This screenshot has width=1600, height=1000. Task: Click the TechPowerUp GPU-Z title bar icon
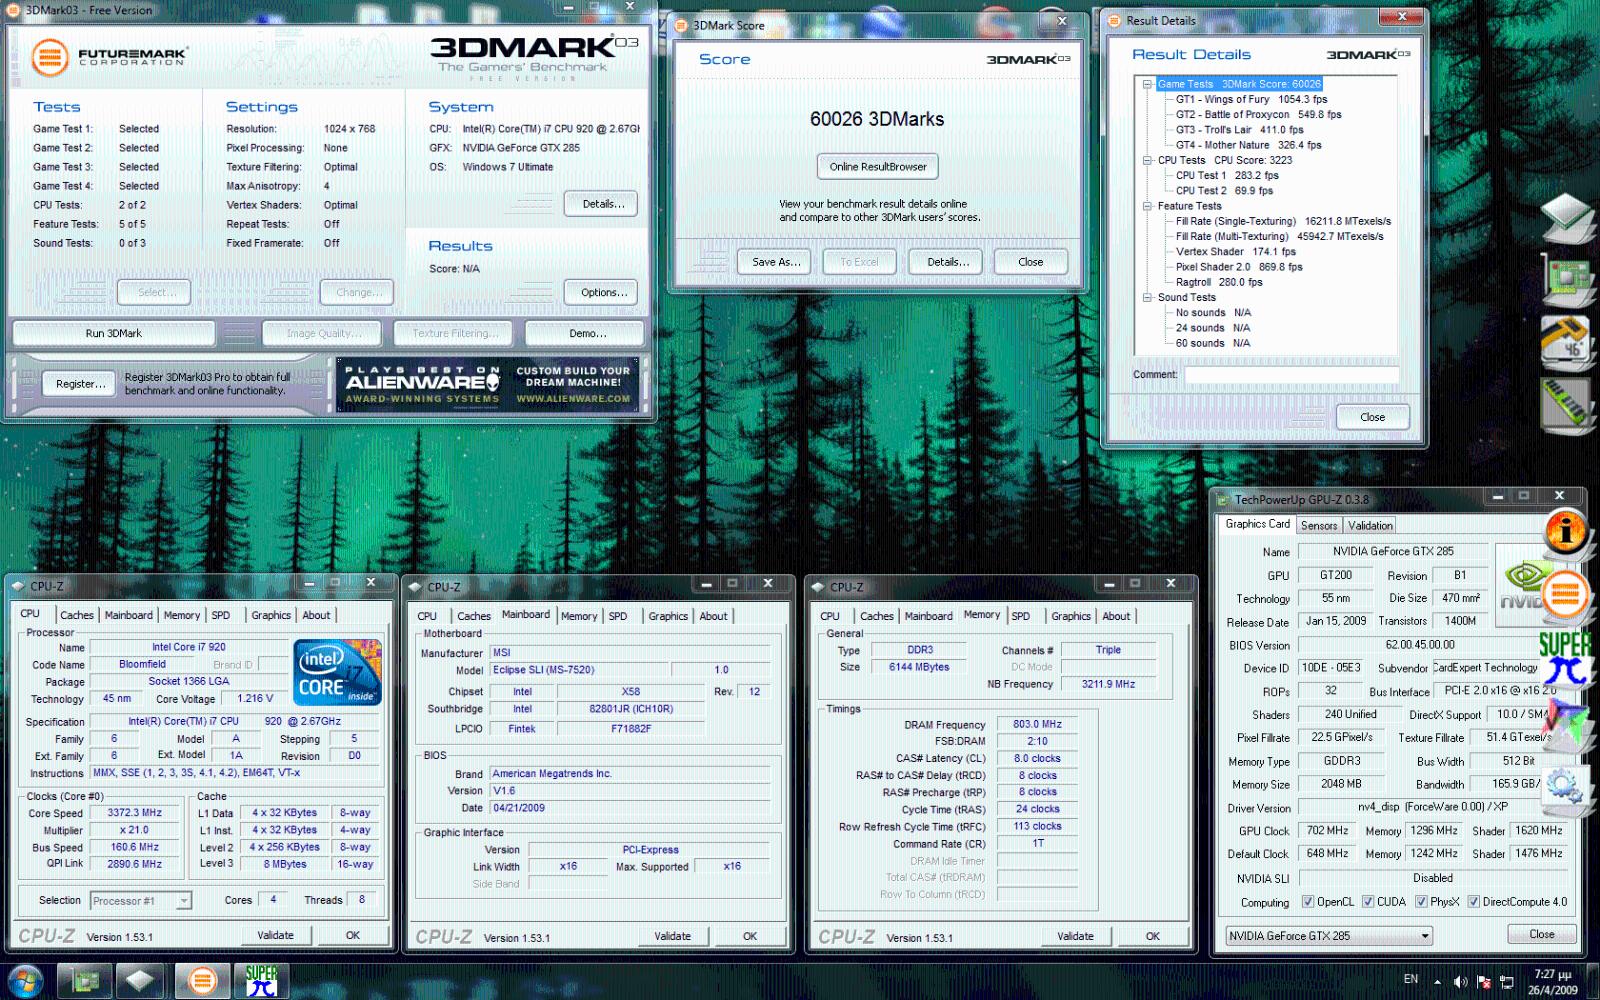click(x=1222, y=499)
